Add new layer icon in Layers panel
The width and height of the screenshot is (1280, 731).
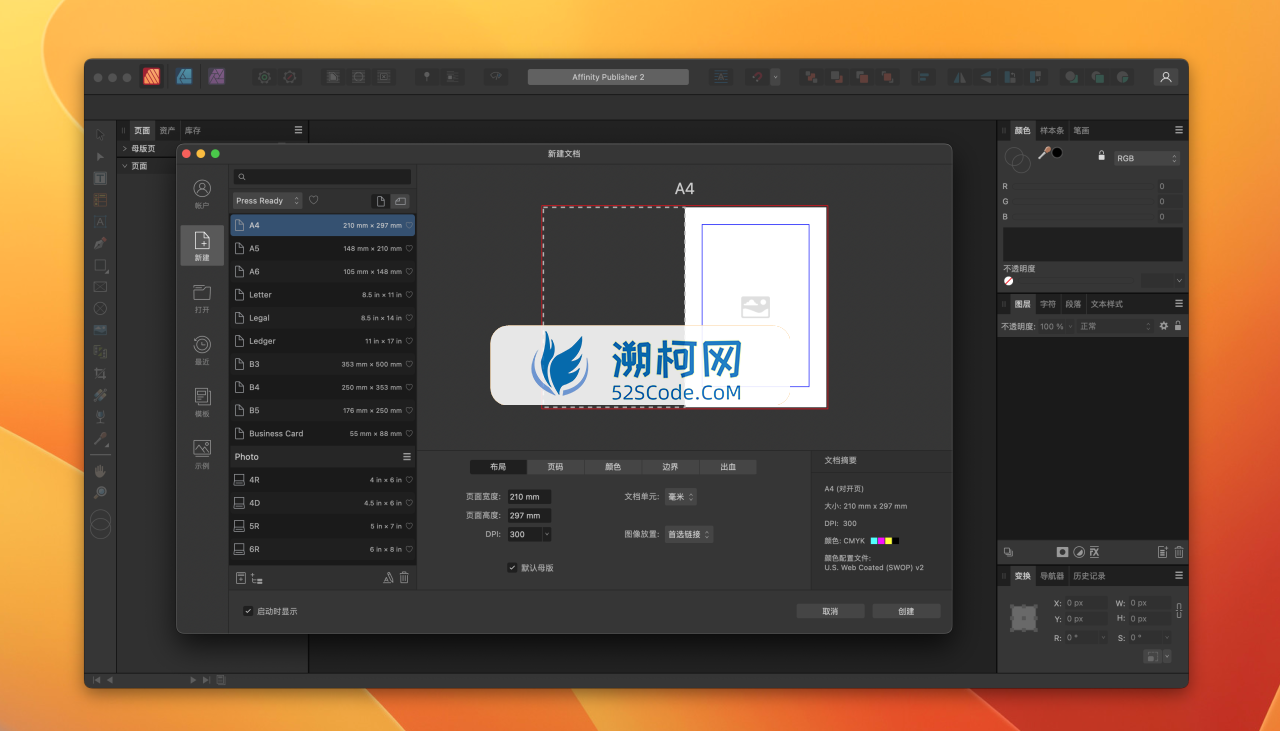pos(1162,552)
